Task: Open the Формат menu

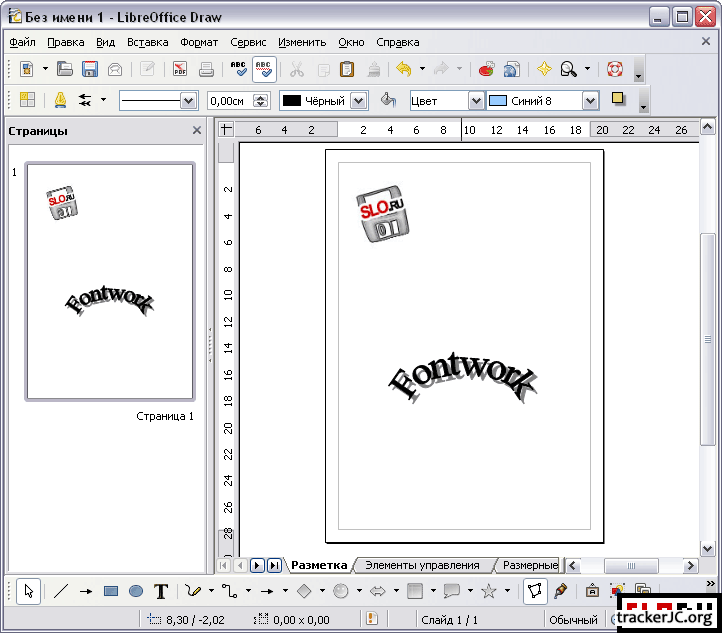Action: point(199,42)
